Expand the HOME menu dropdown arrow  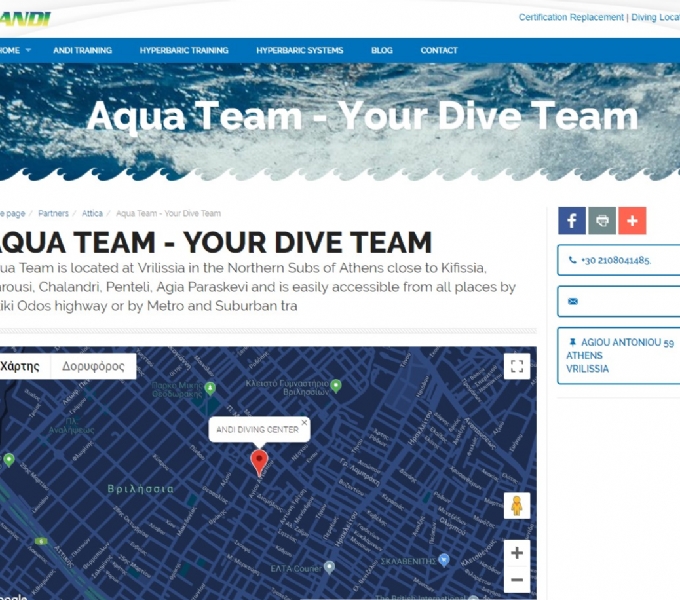point(28,50)
